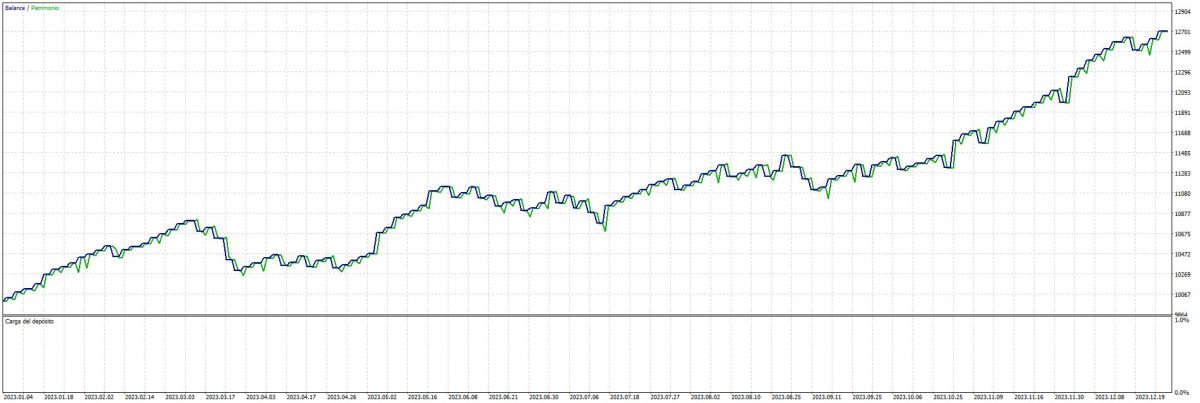Click the 0.0% deposit load axis label
Screen dimensions: 1200x403
[x=1182, y=391]
